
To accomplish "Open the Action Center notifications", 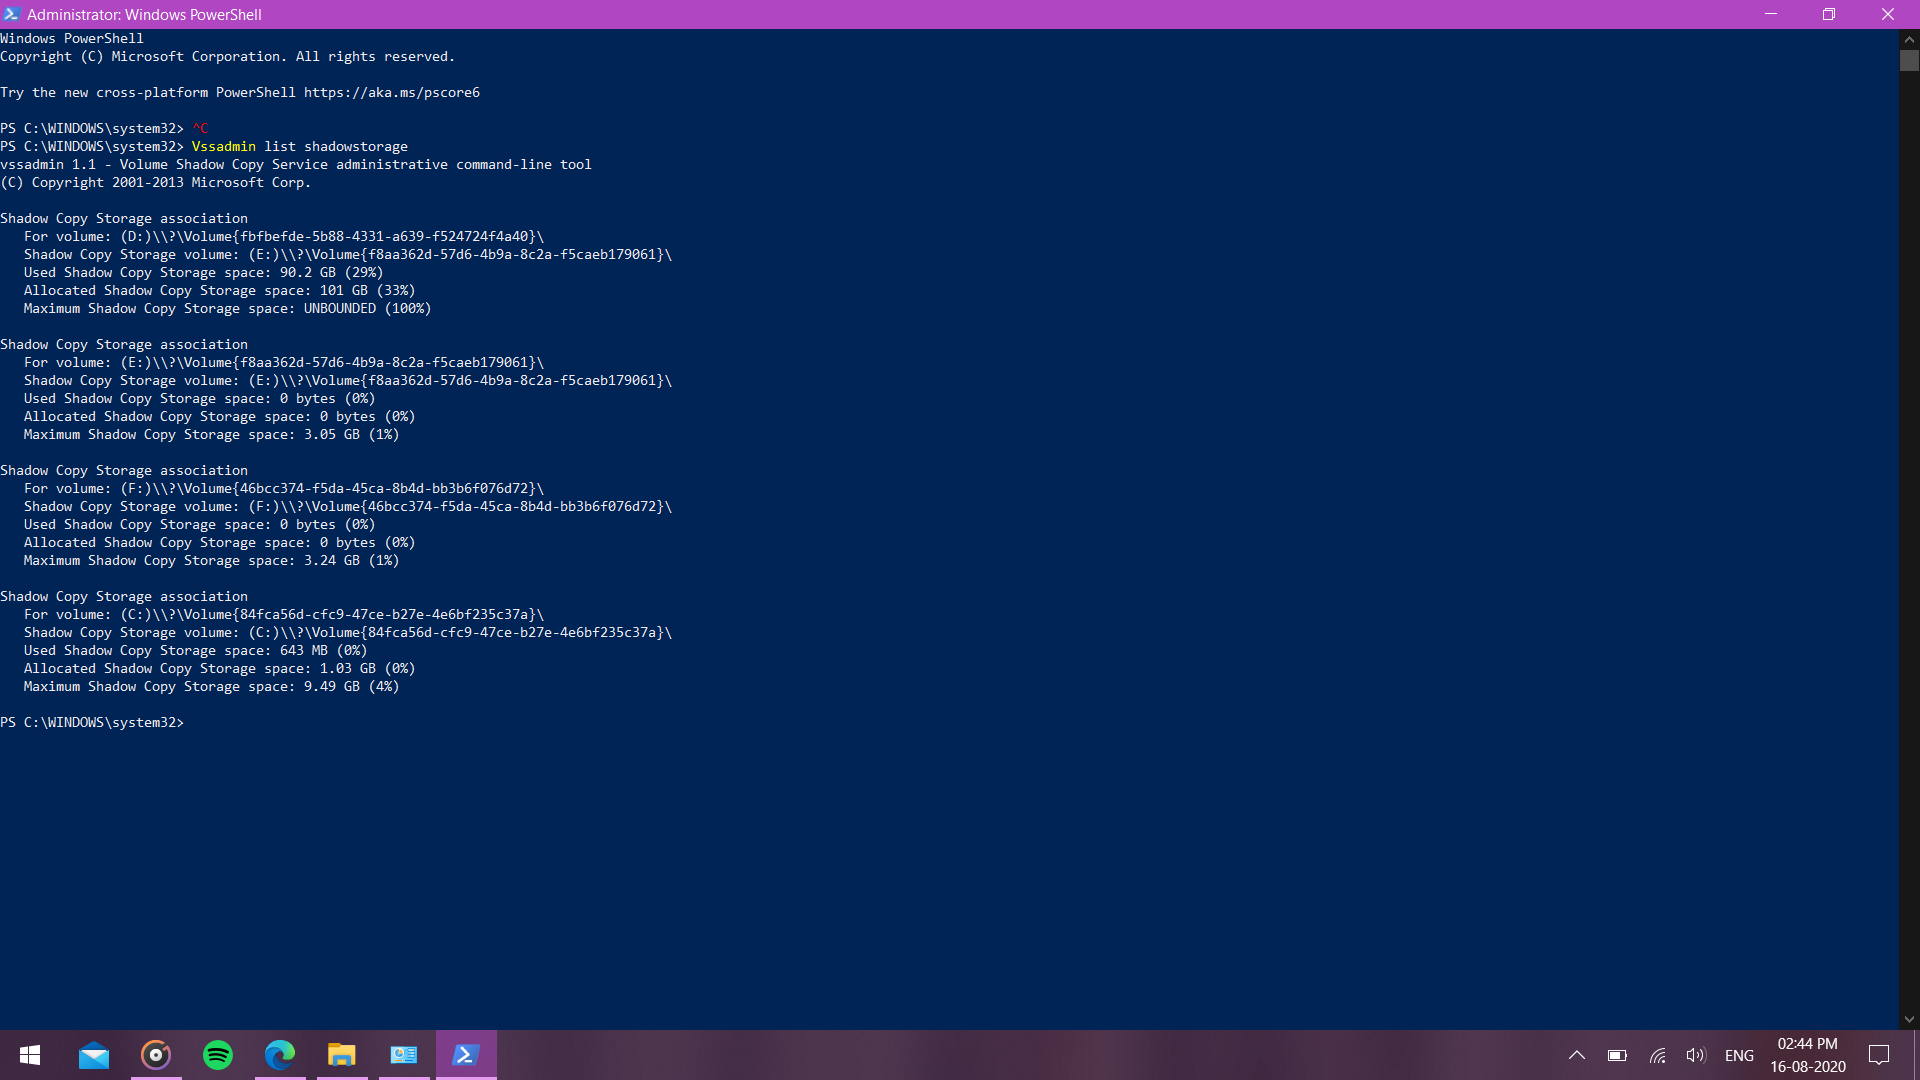I will 1879,1055.
